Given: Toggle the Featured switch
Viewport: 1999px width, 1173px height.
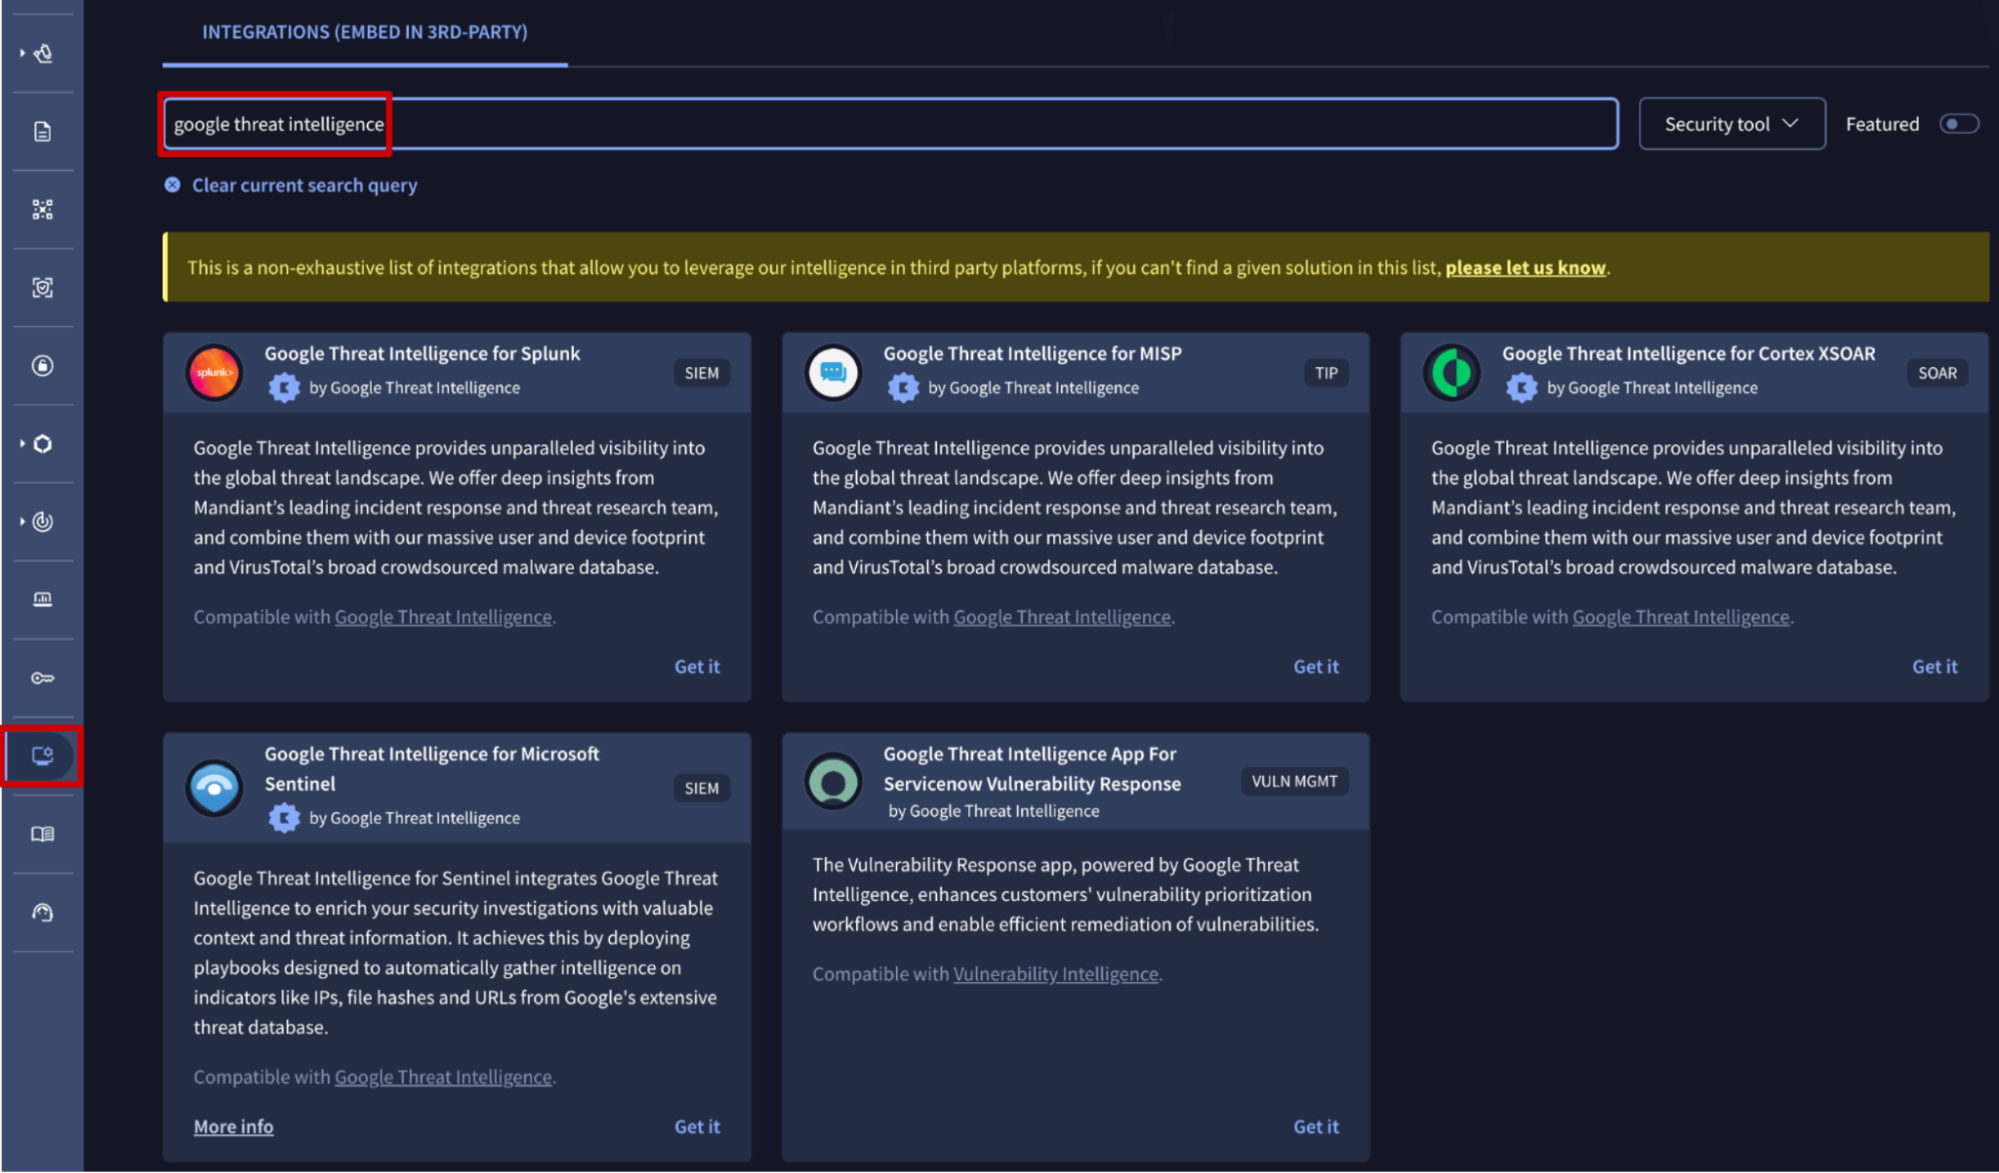Looking at the screenshot, I should [x=1959, y=124].
